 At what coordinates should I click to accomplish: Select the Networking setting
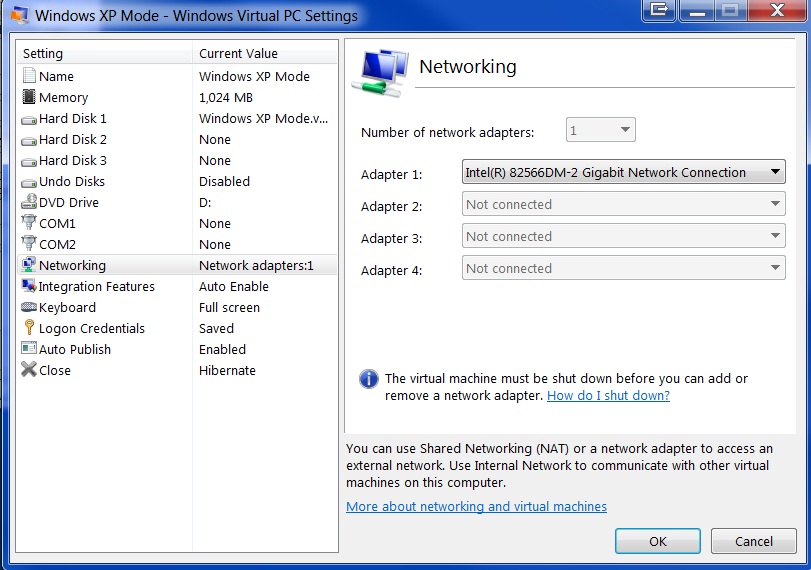(x=177, y=265)
